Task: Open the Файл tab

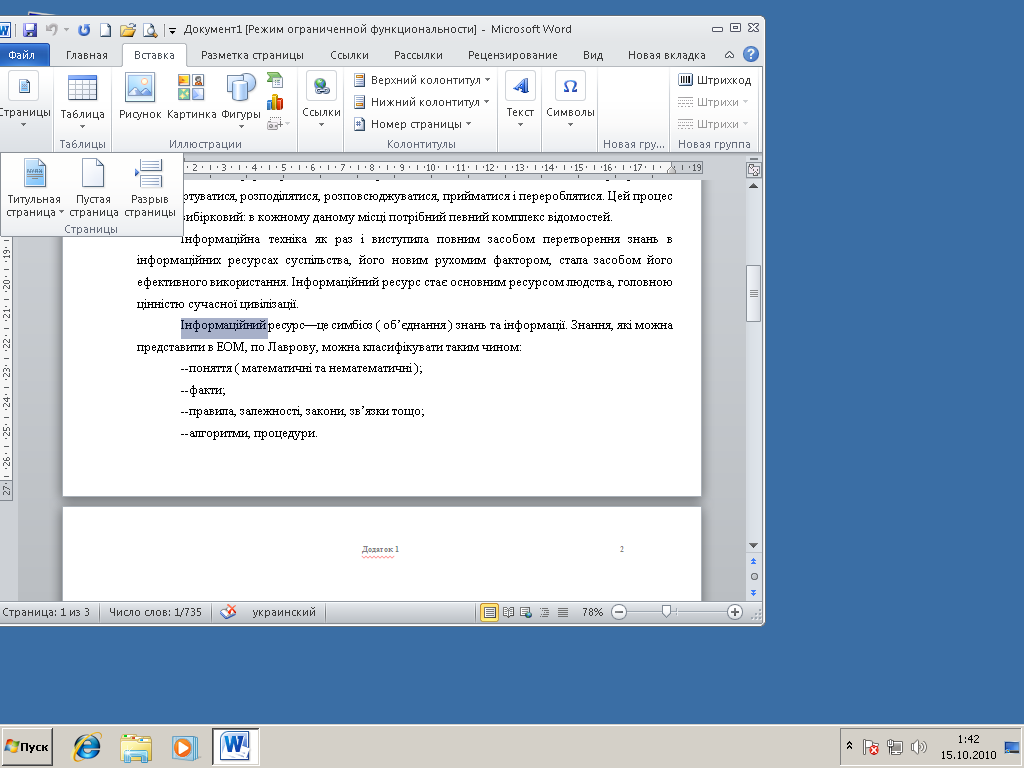Action: click(x=22, y=55)
